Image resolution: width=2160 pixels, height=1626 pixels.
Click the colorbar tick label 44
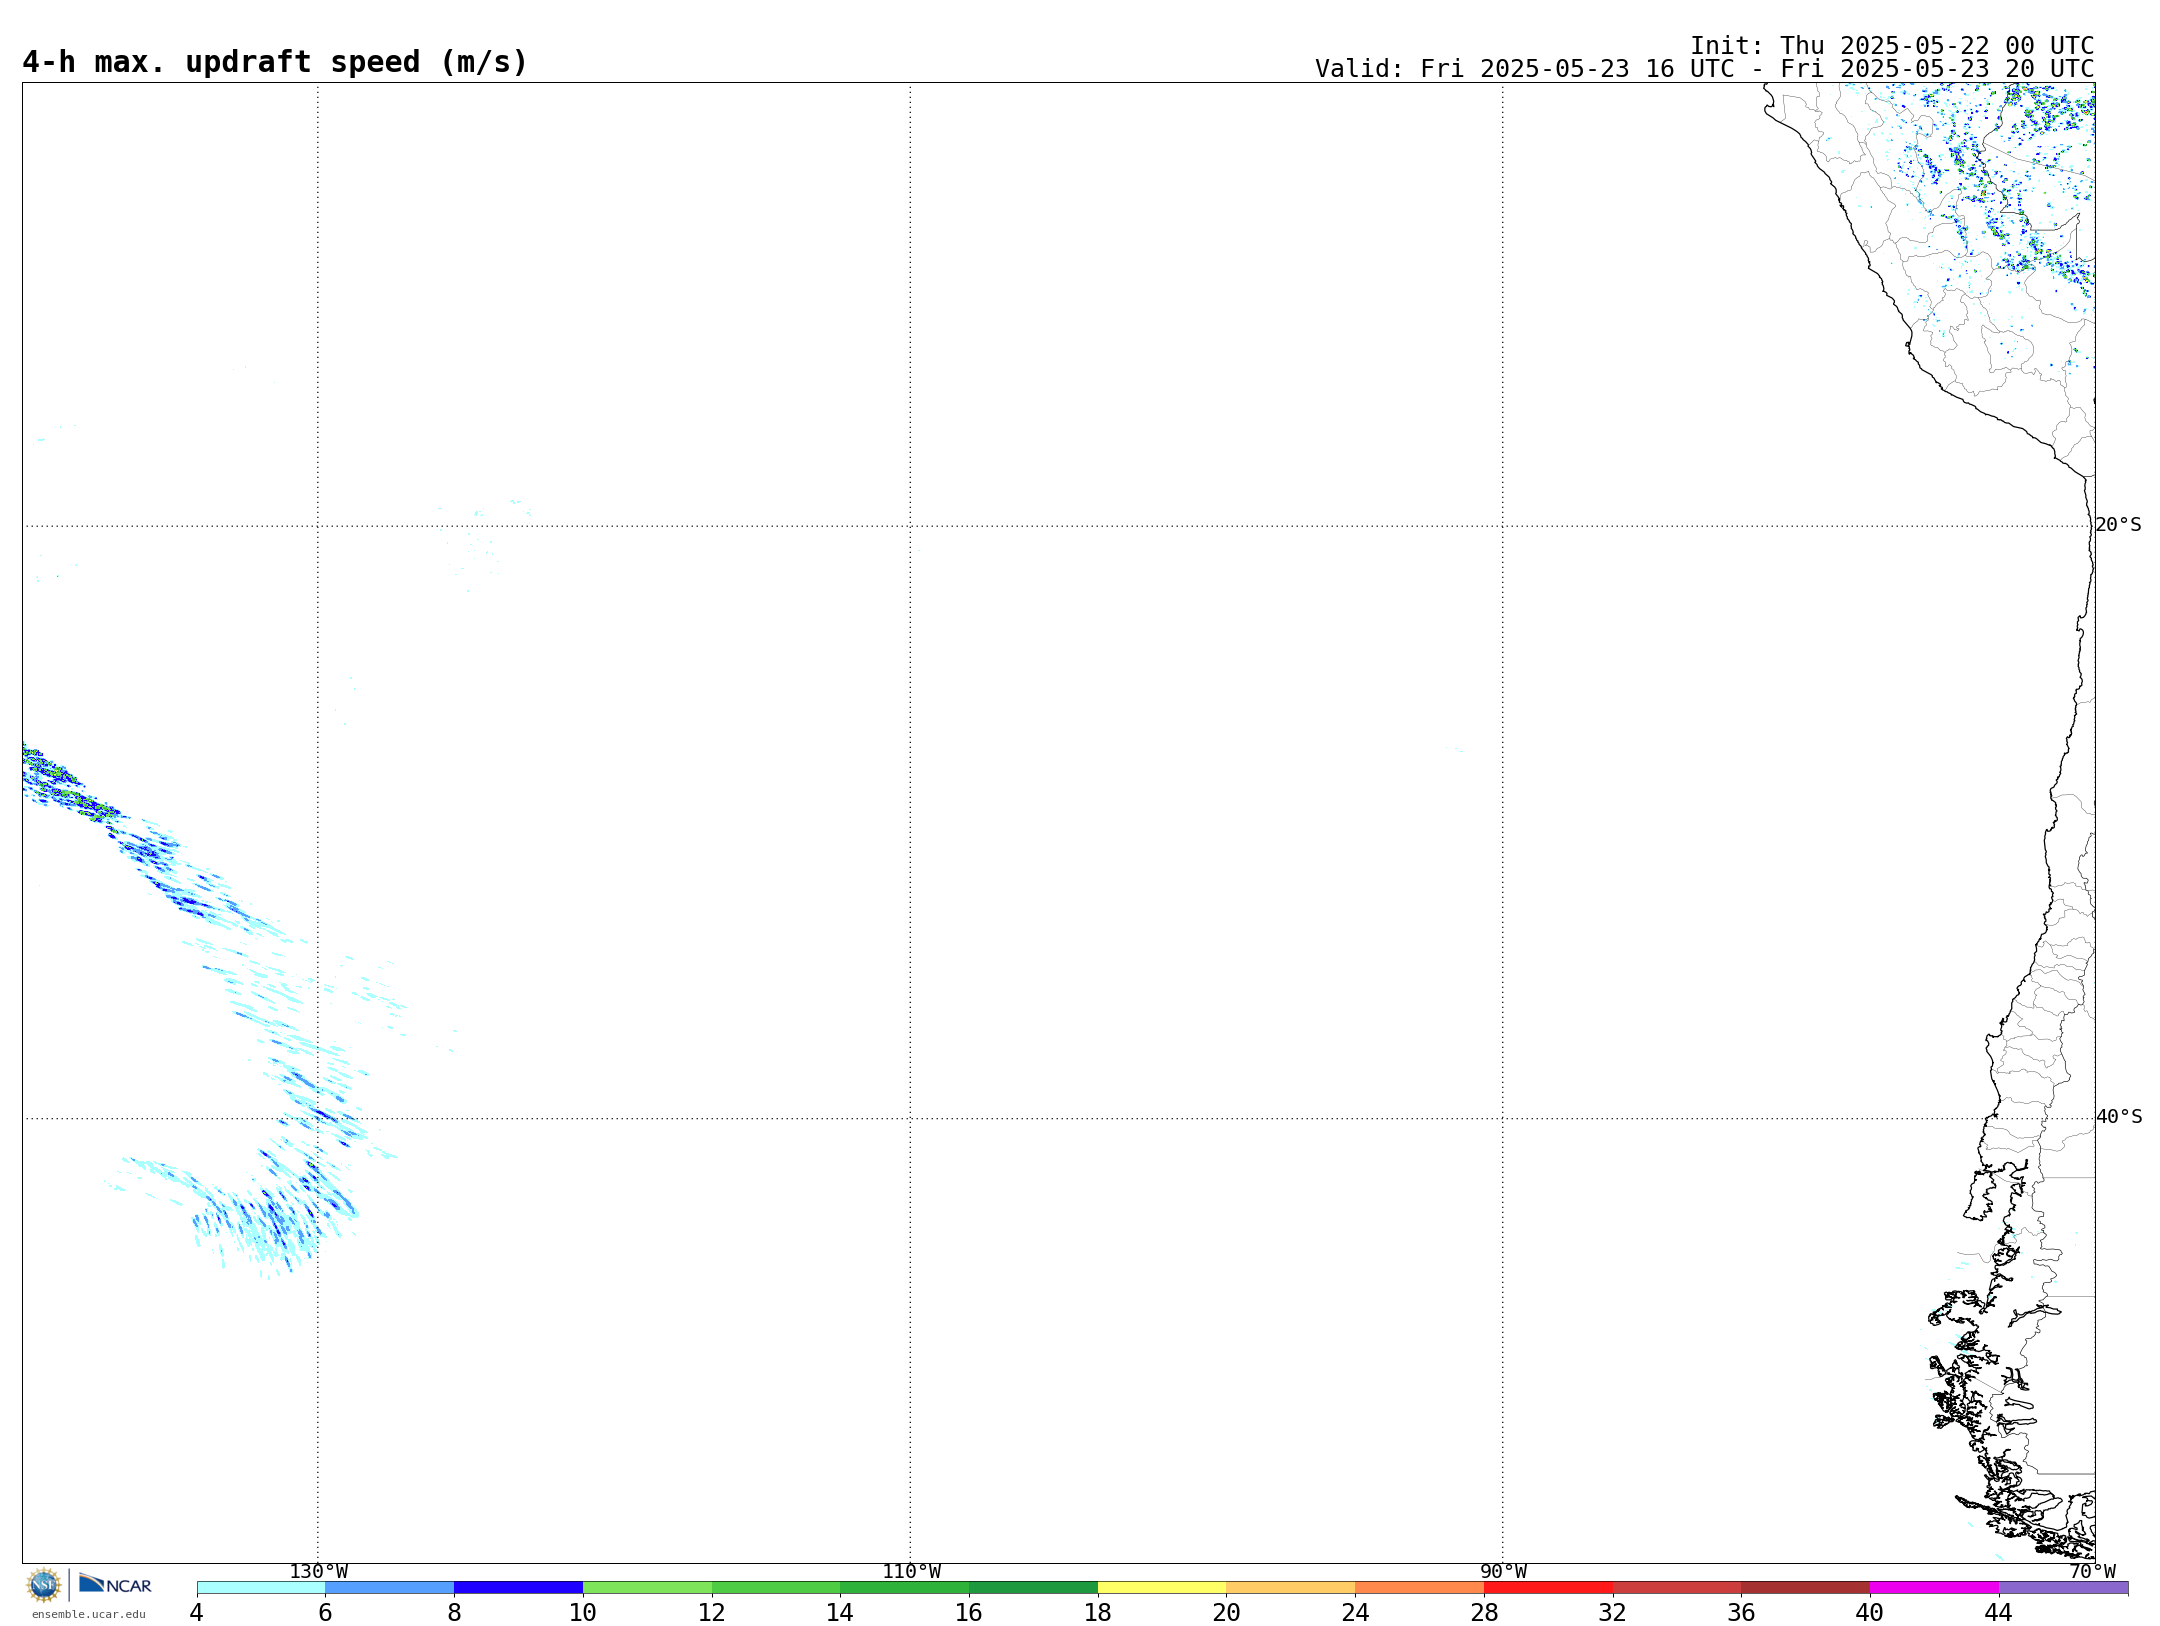point(1999,1612)
